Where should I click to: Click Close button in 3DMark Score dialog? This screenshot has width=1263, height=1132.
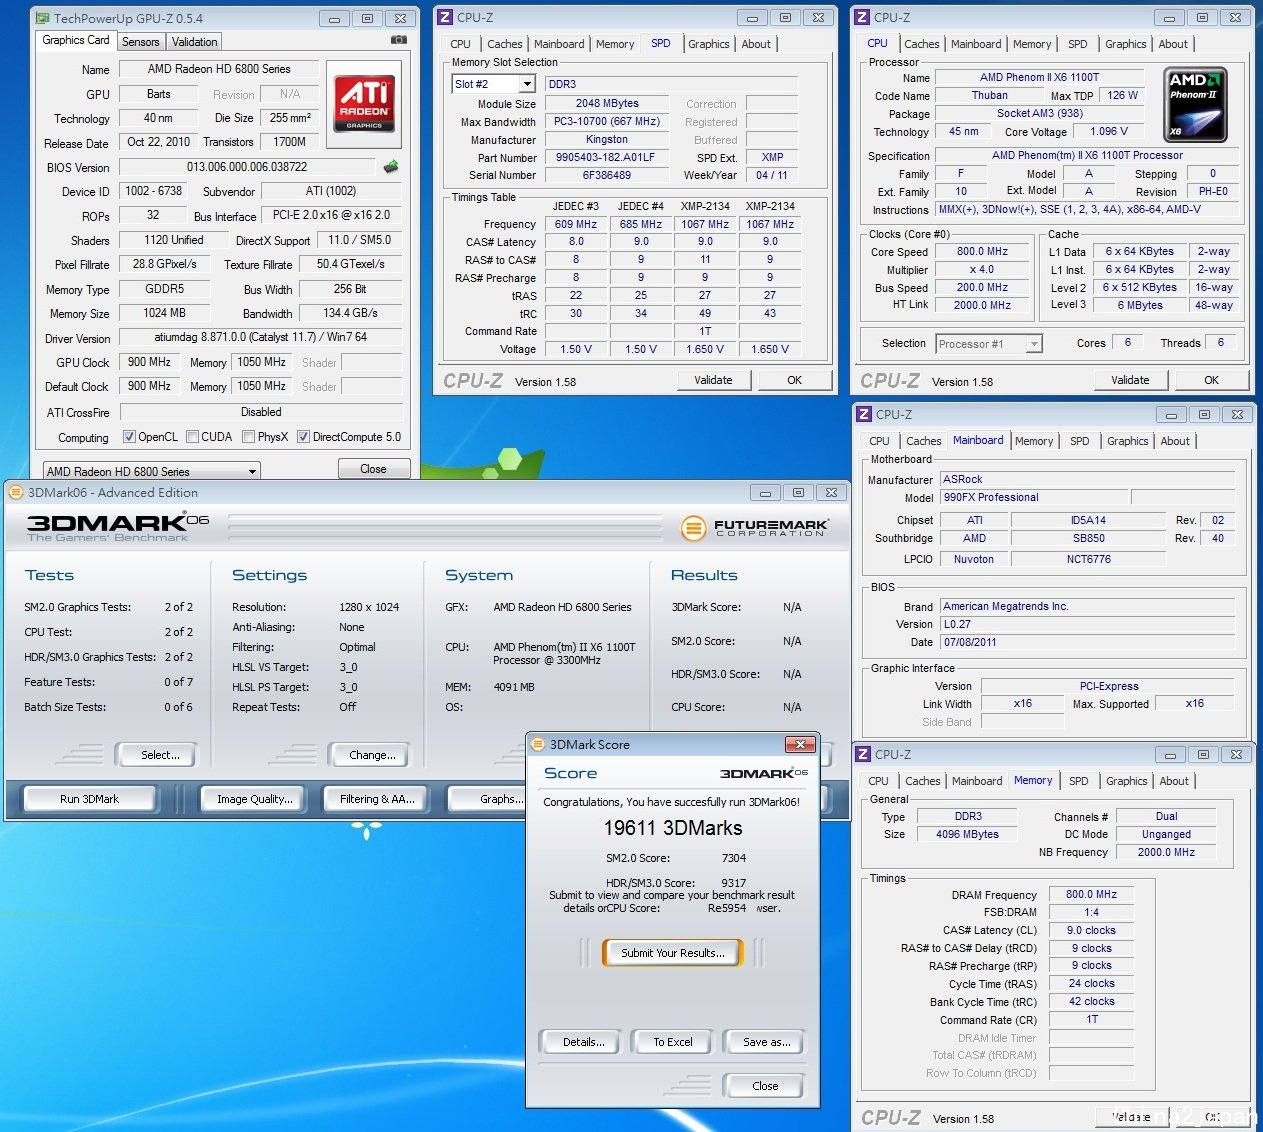[765, 1086]
